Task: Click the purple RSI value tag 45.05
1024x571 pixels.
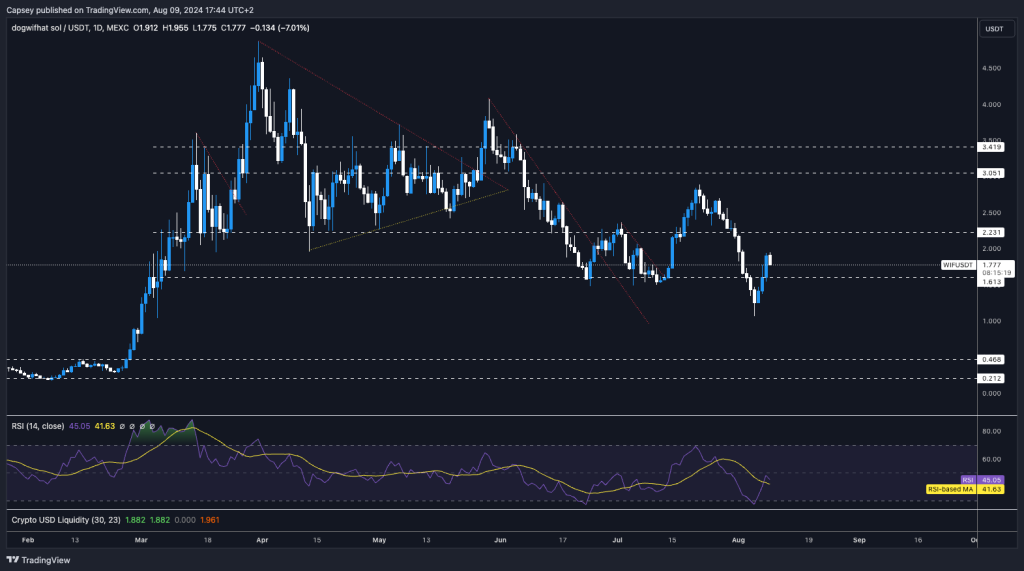Action: 992,479
